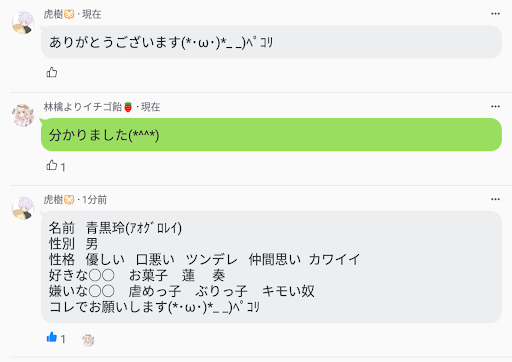View small avatar of who liked
The height and width of the screenshot is (362, 512).
[88, 340]
